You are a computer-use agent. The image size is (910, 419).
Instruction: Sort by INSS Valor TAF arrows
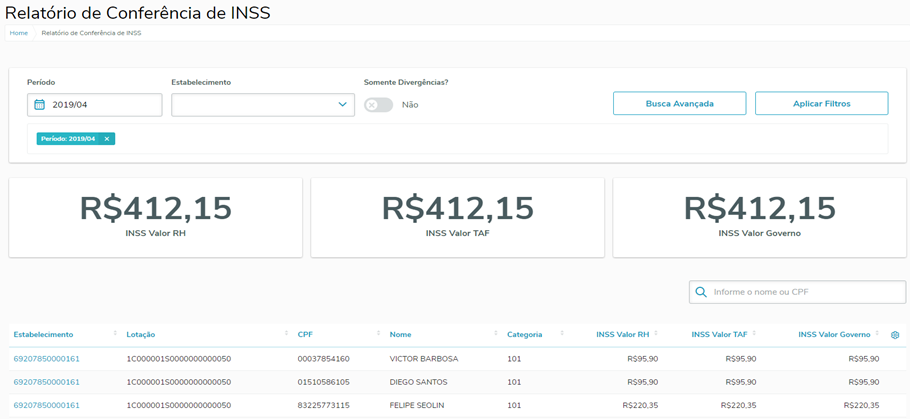pyautogui.click(x=754, y=334)
